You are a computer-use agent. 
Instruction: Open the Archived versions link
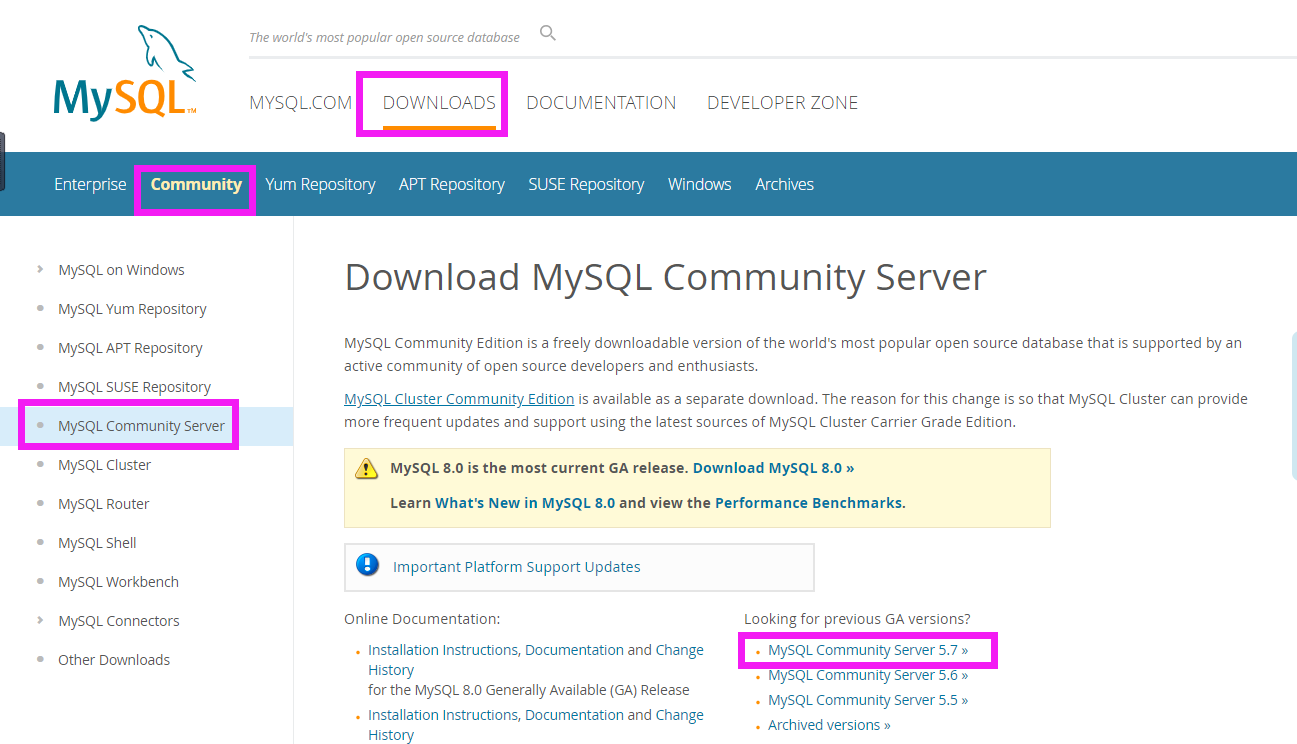829,725
